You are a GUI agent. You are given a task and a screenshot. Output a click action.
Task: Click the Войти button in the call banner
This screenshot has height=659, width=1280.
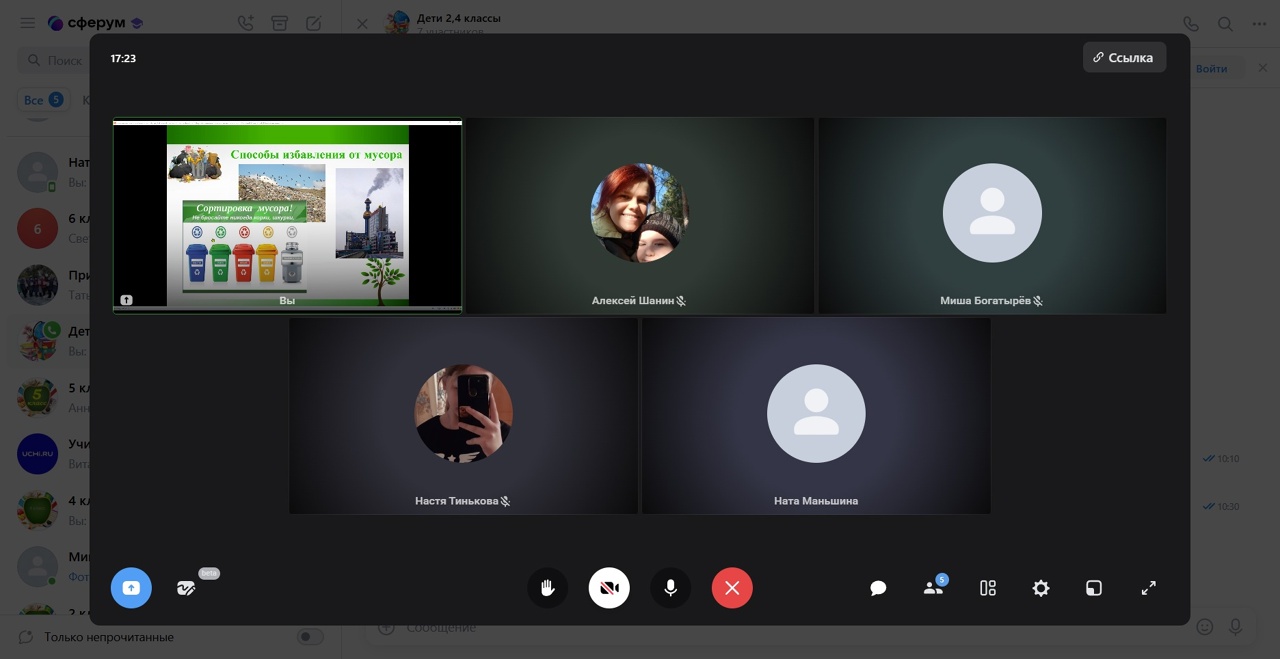pos(1211,68)
